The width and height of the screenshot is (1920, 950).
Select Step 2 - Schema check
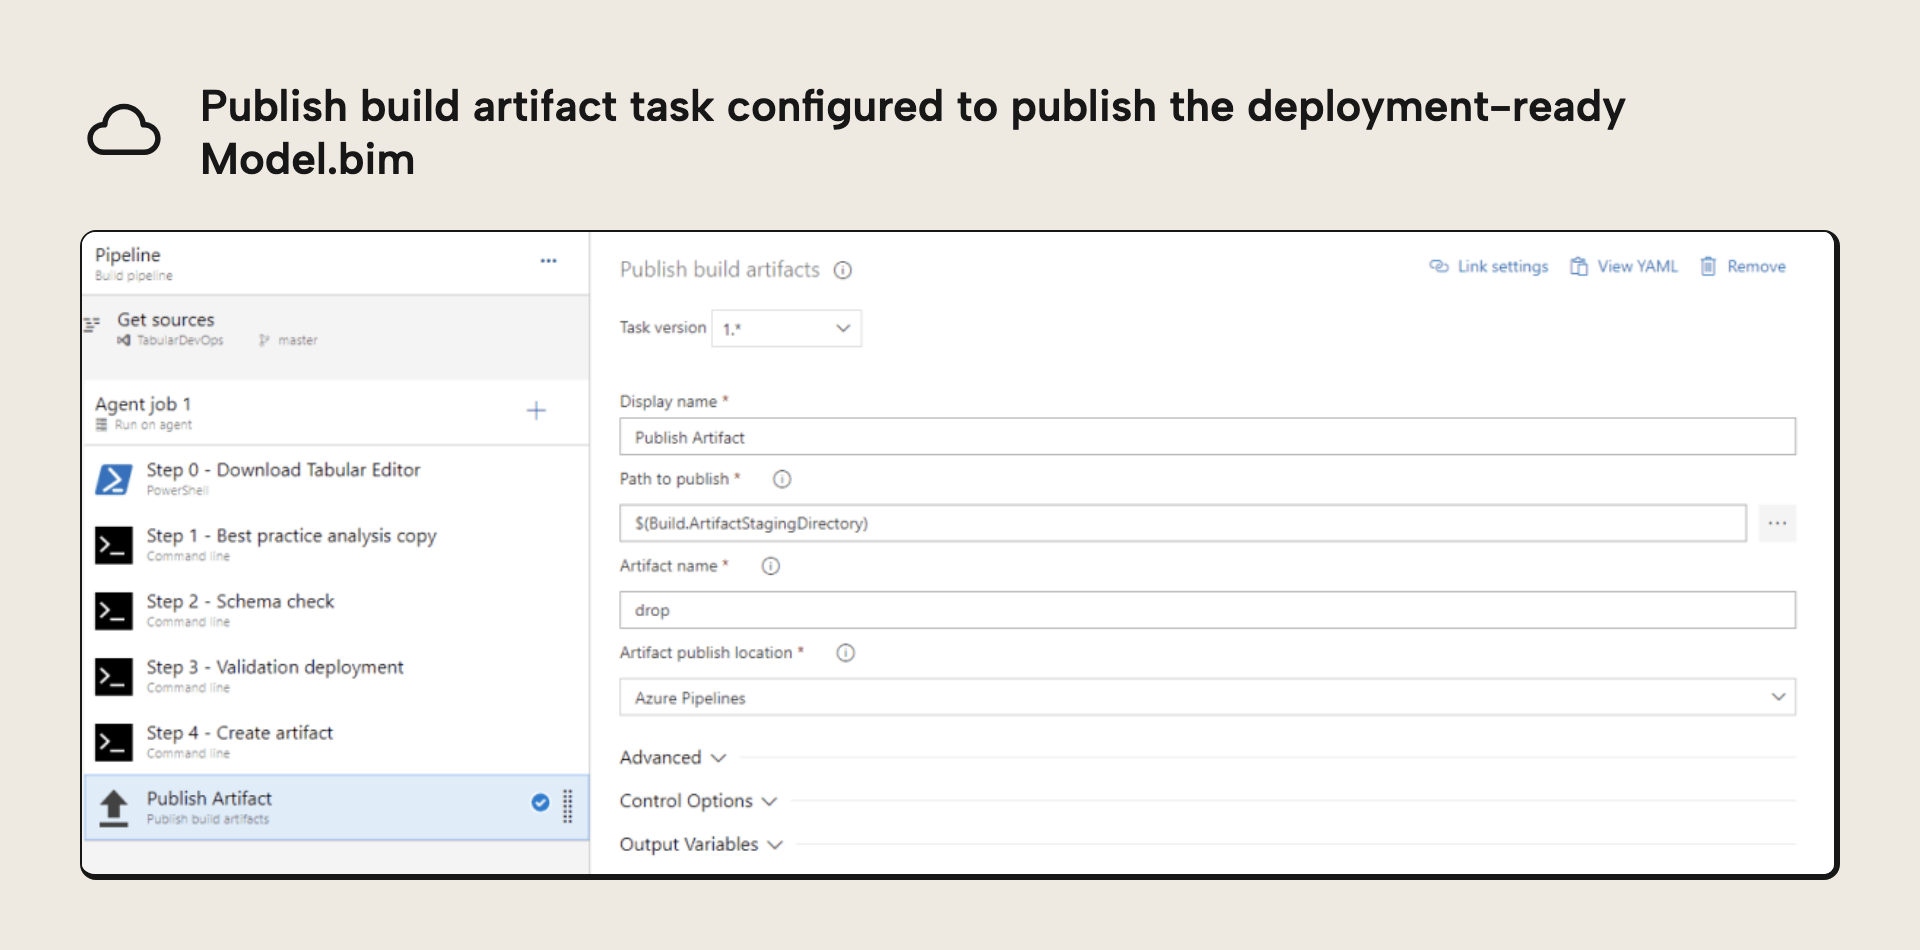coord(336,611)
